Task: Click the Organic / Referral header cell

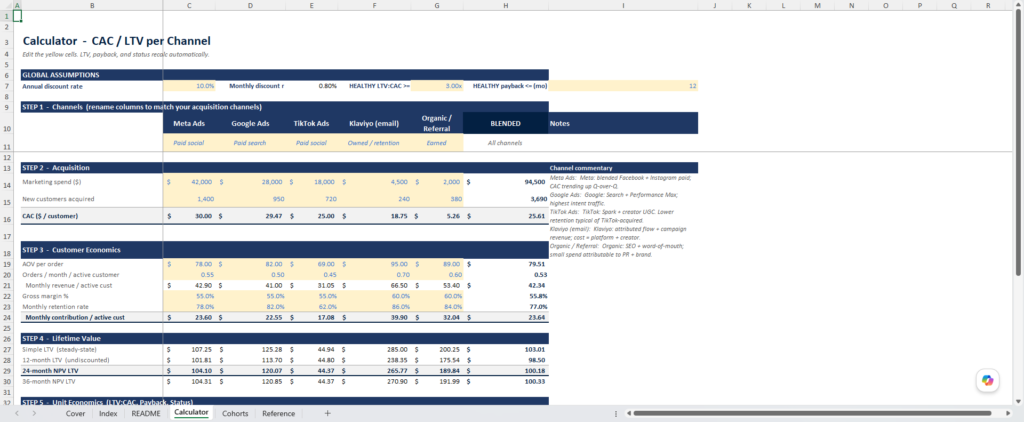Action: [437, 123]
